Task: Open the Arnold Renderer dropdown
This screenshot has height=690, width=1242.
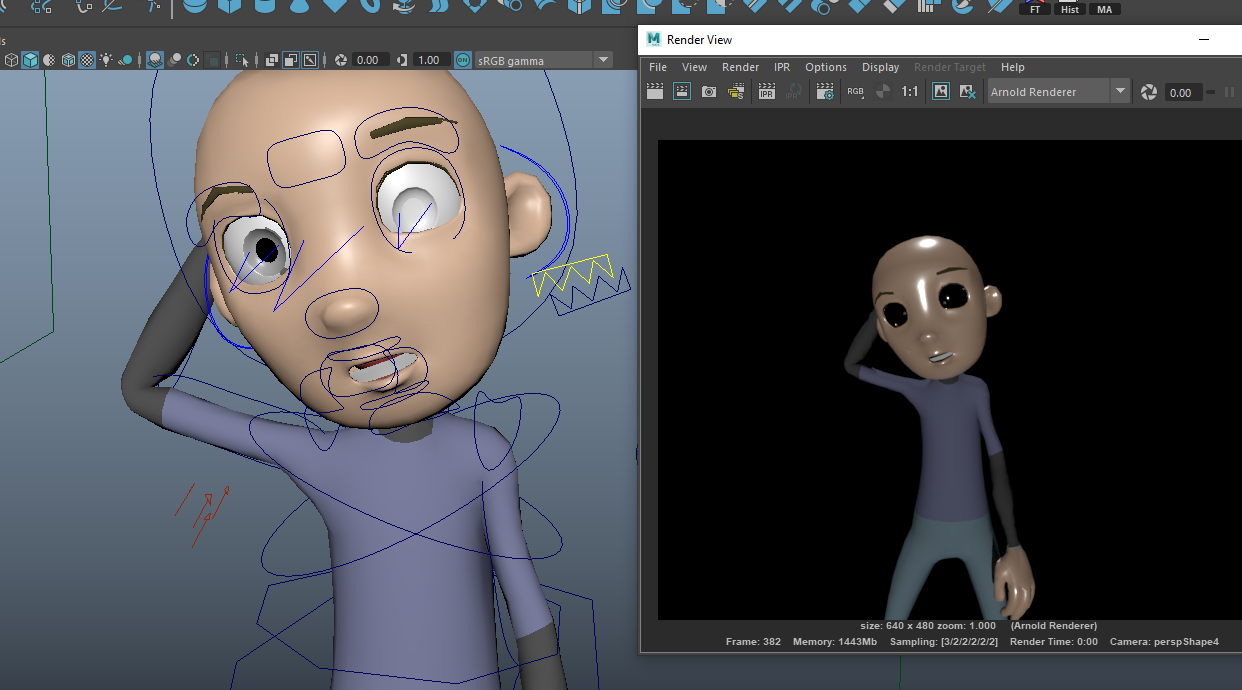Action: click(x=1120, y=92)
